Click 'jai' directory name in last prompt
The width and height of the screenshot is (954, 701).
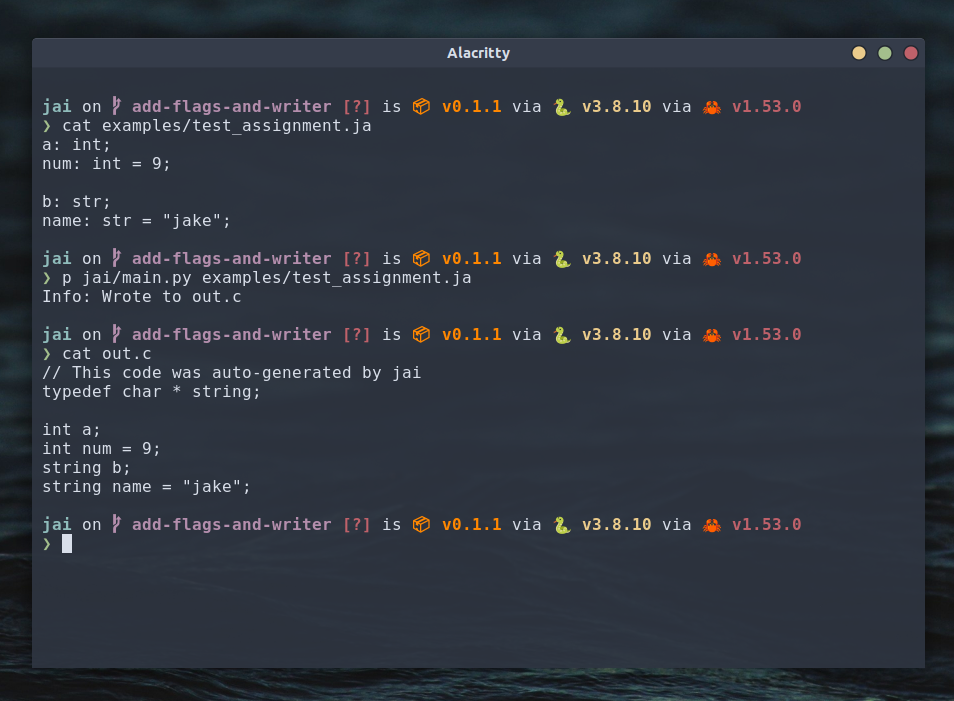click(x=57, y=525)
